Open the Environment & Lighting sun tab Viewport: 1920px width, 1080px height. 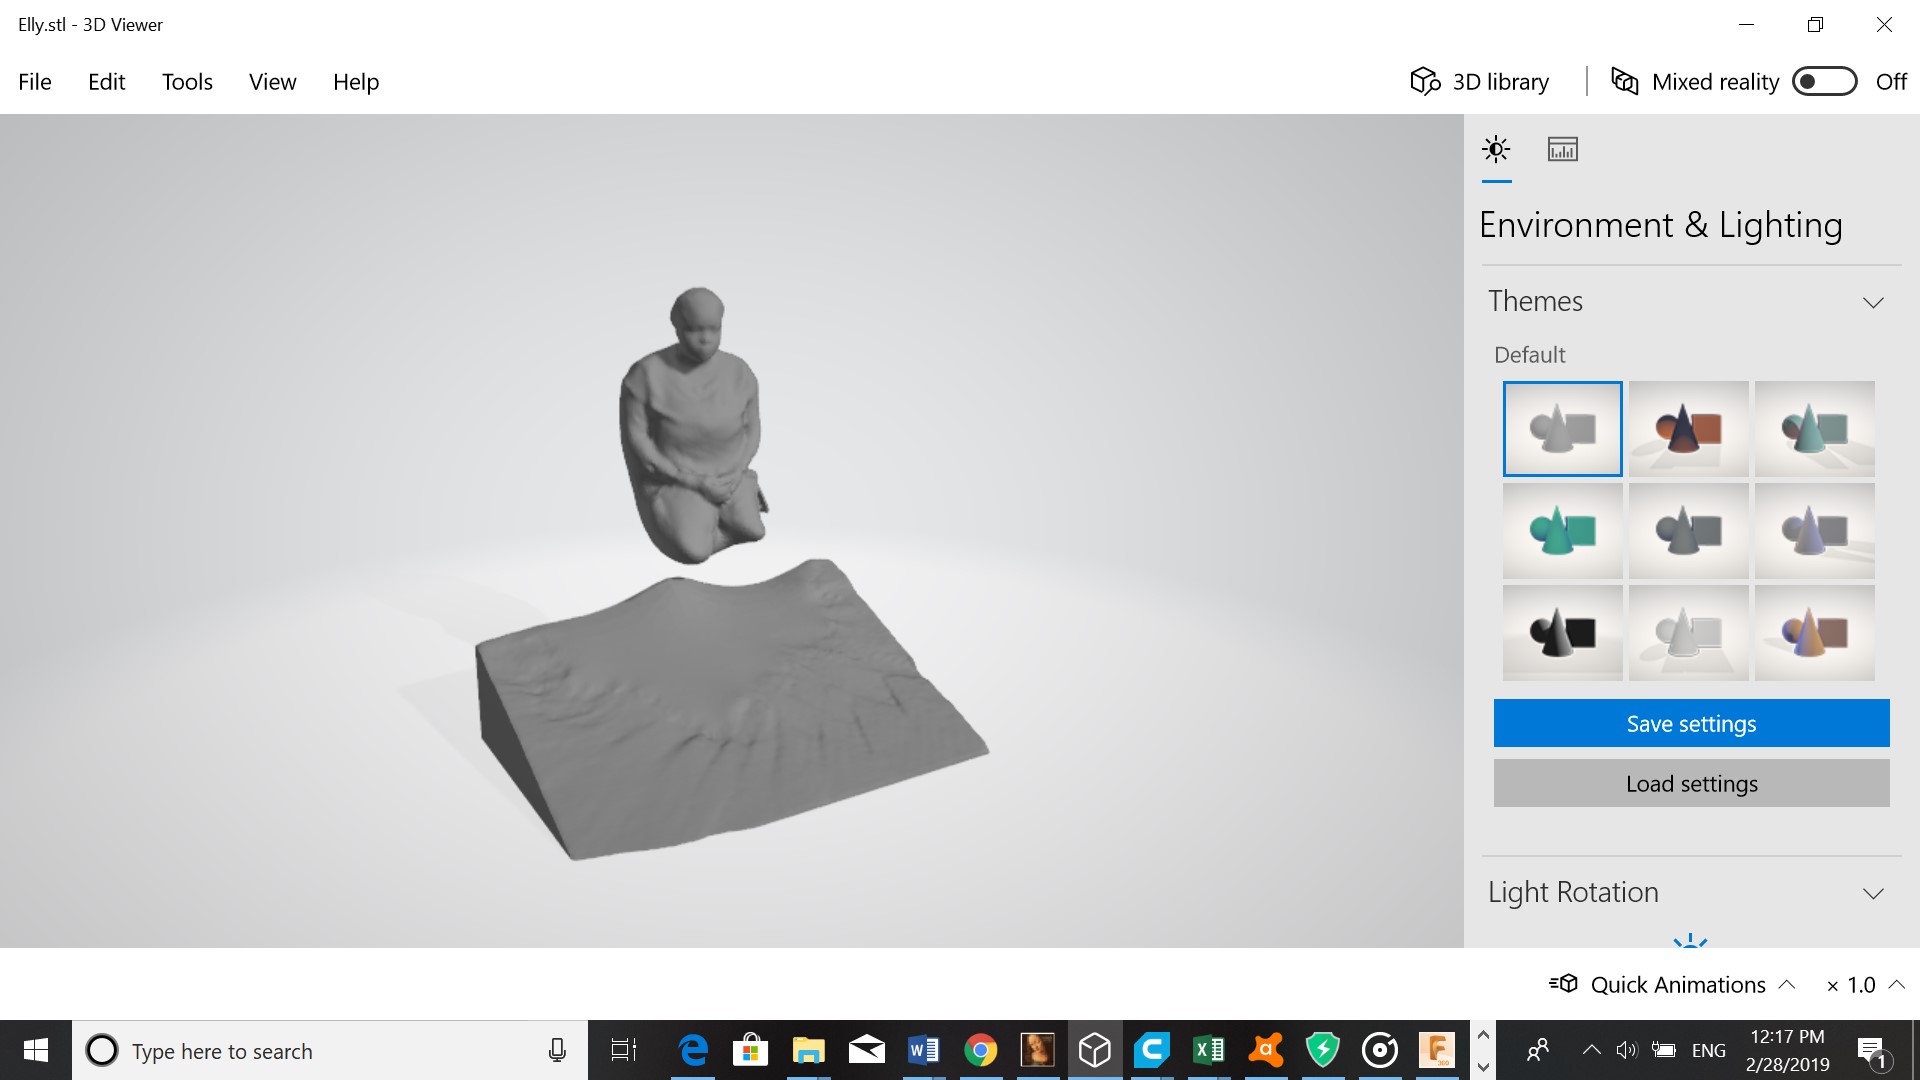[1496, 150]
